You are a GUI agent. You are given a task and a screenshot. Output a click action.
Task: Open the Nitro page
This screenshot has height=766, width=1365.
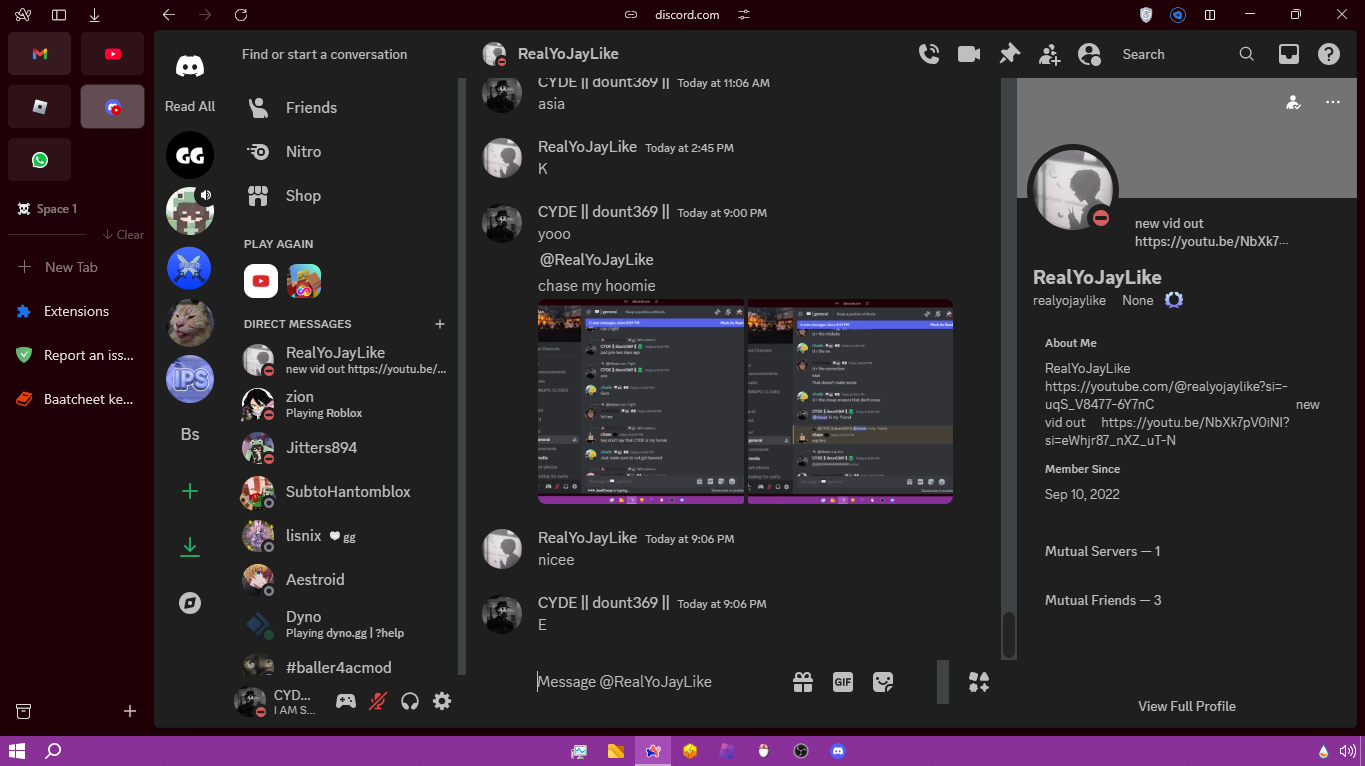pos(347,152)
